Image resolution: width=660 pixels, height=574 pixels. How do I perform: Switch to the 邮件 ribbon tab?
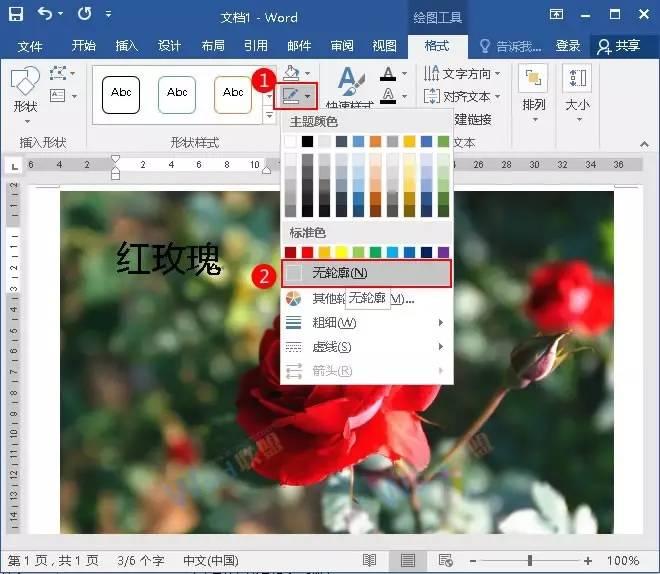point(299,45)
